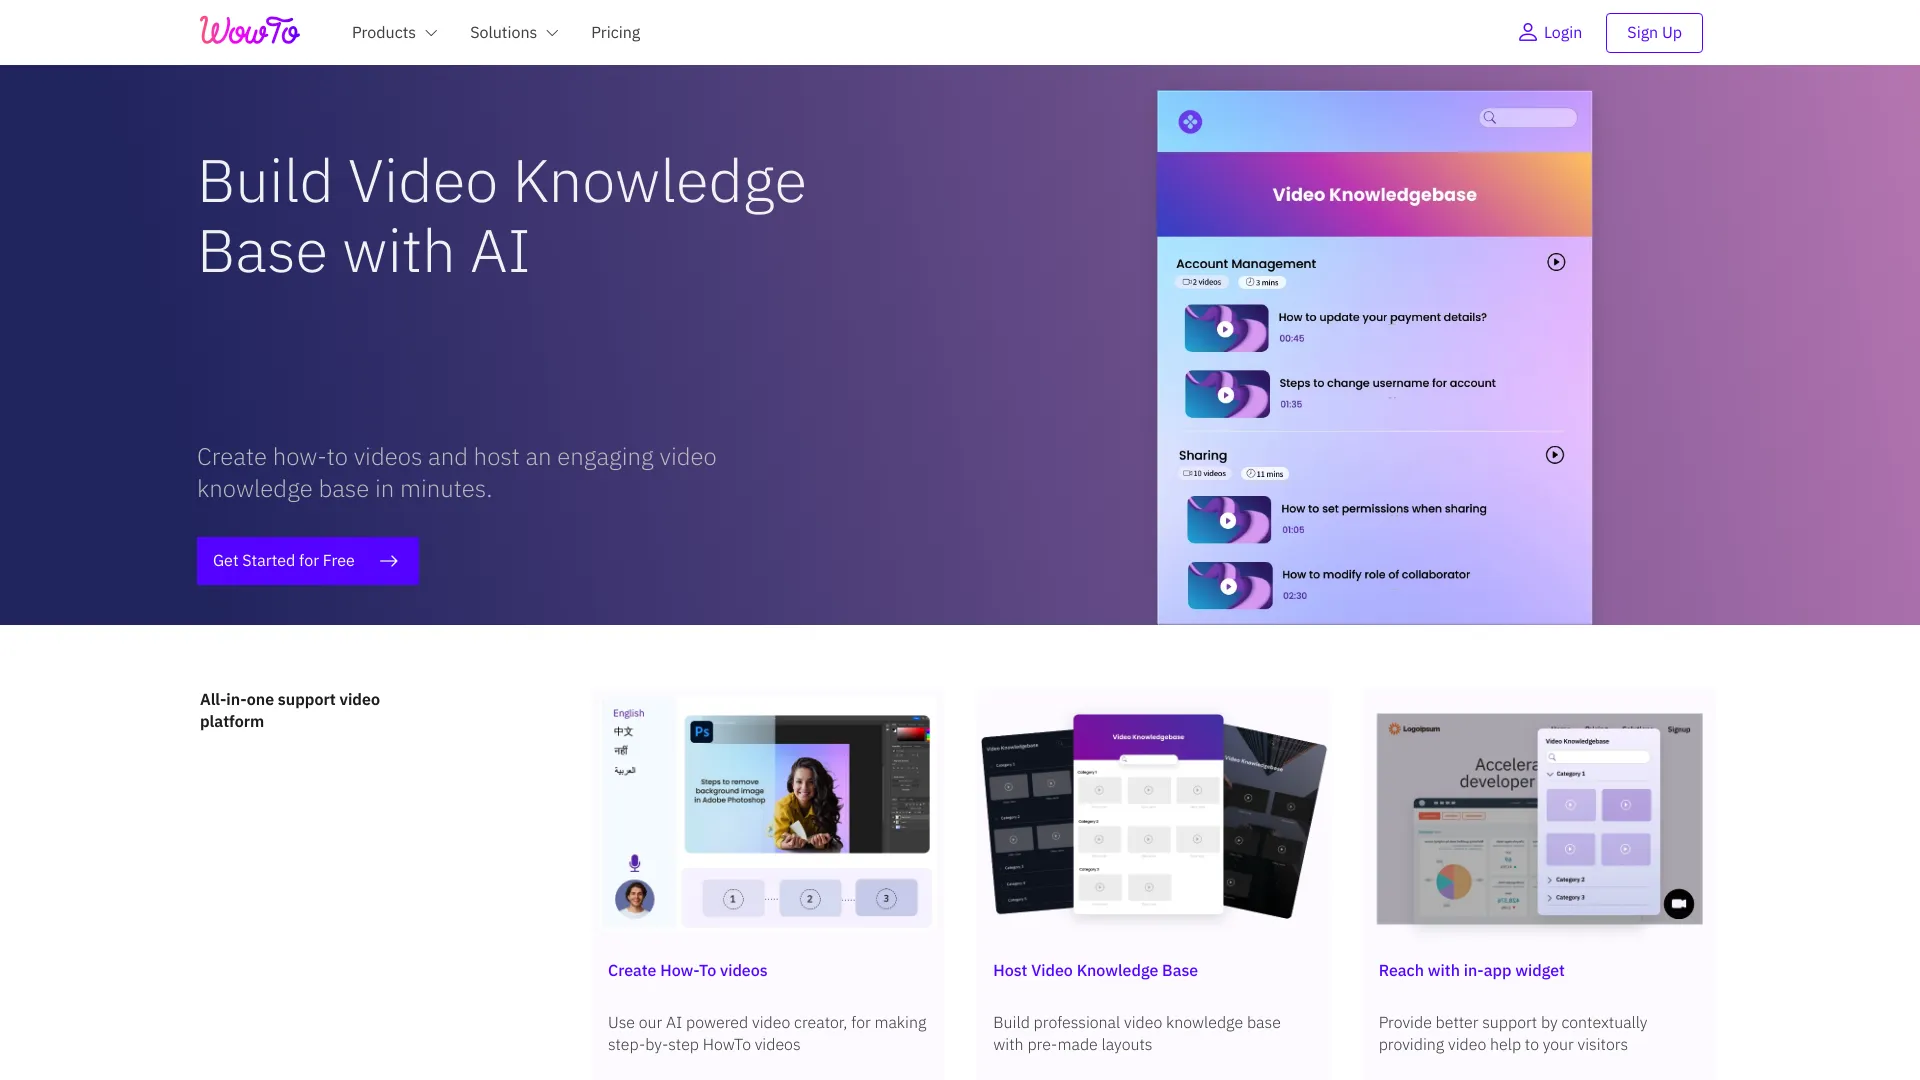Open the Products dropdown menu
This screenshot has width=1920, height=1080.
click(394, 32)
